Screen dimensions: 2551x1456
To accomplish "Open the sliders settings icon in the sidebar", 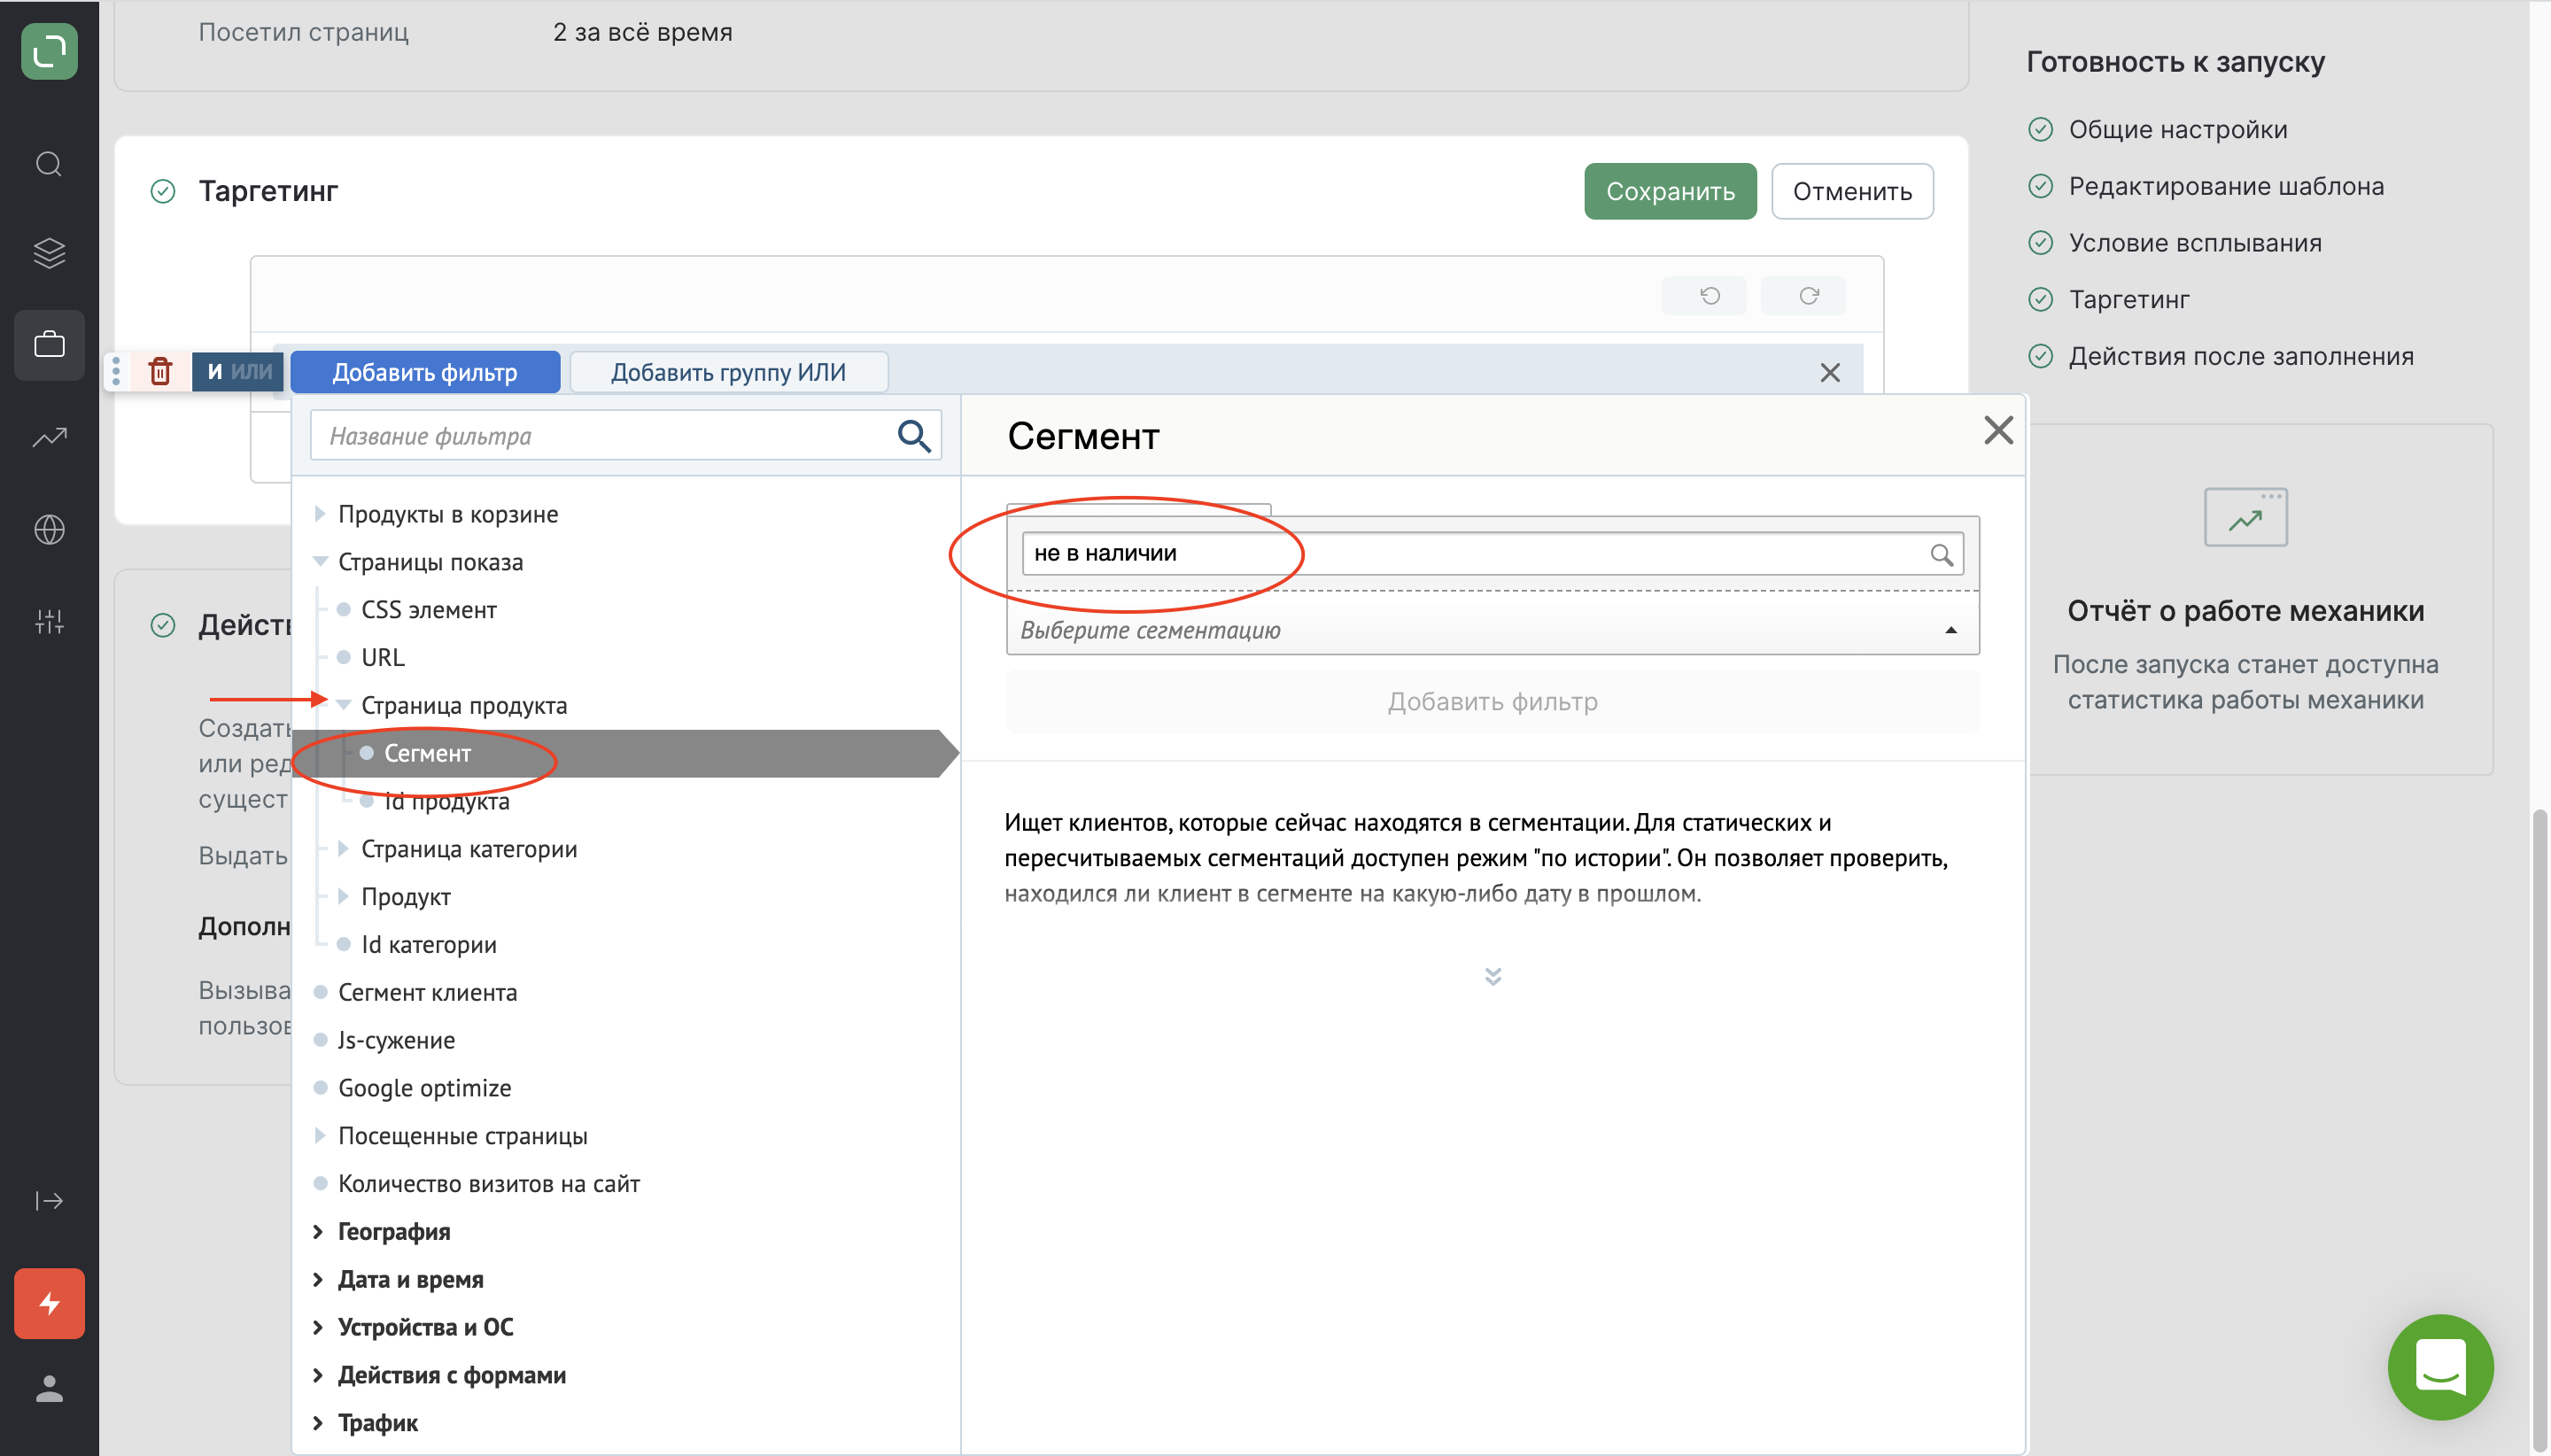I will (49, 621).
